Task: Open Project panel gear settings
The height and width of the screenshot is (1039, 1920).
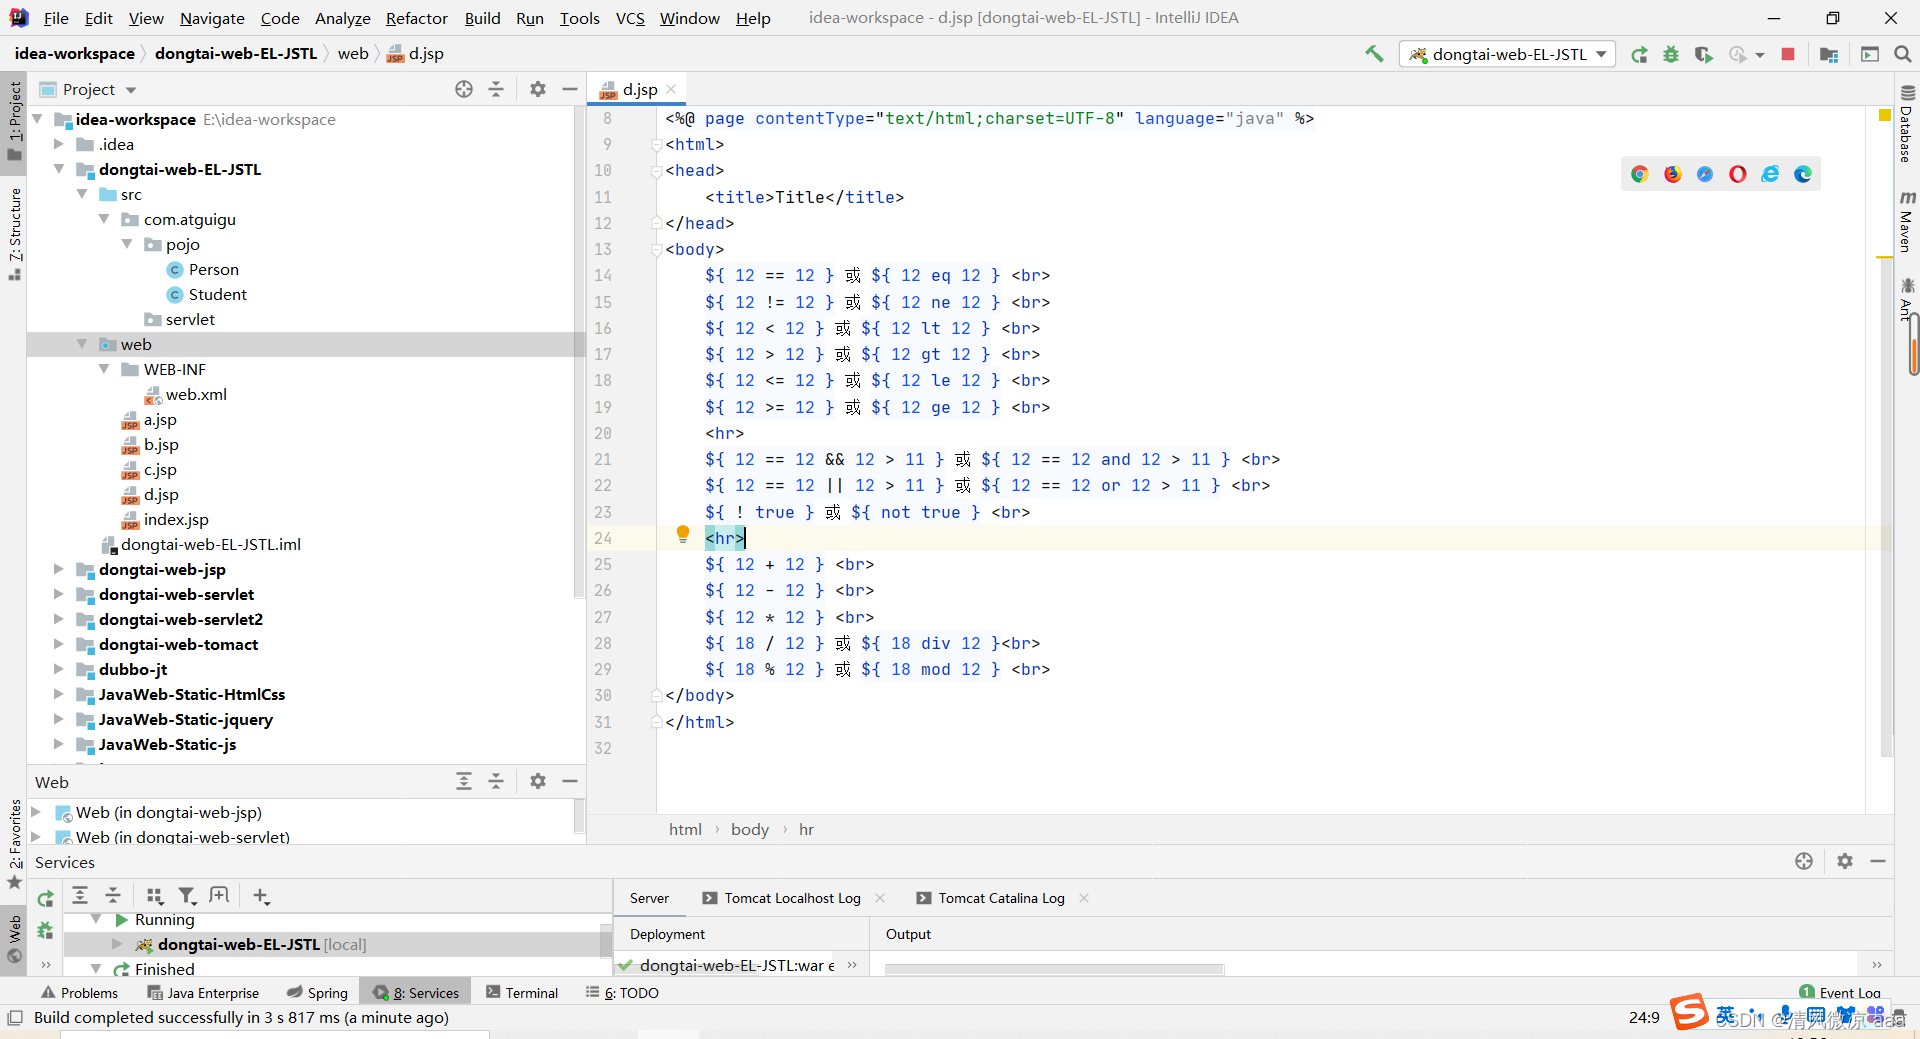Action: pos(538,89)
